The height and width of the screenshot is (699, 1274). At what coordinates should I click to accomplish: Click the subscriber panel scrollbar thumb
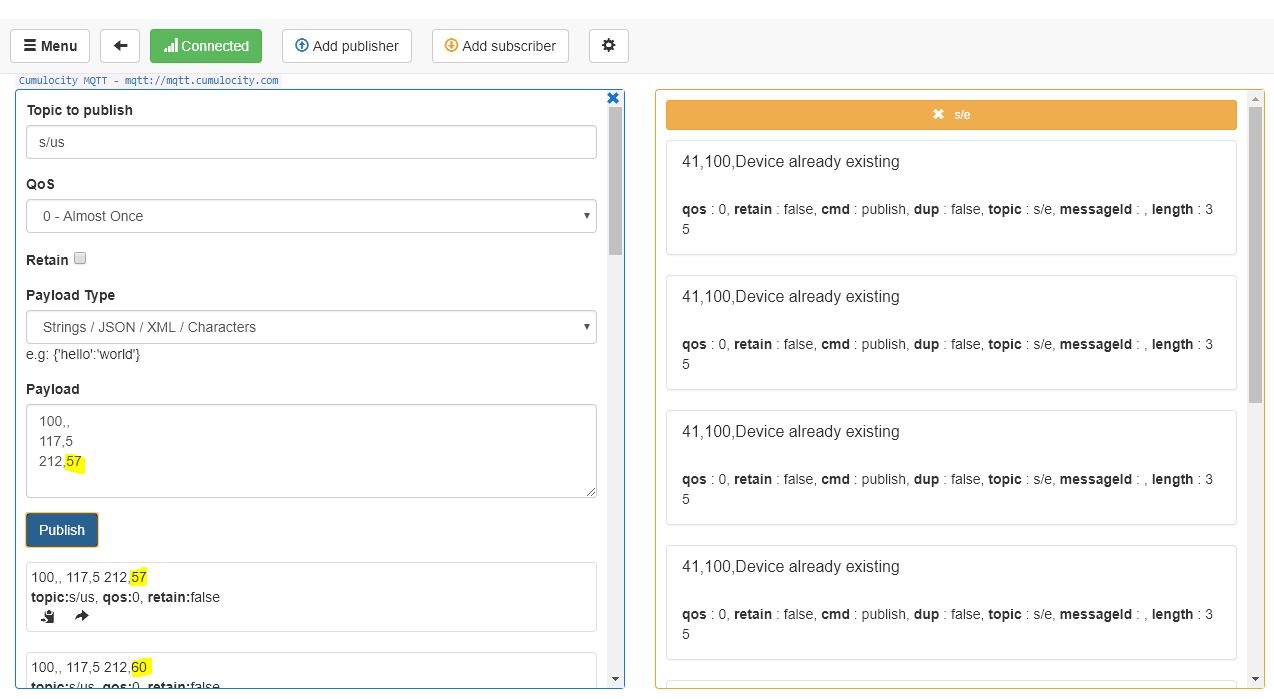click(x=1256, y=250)
